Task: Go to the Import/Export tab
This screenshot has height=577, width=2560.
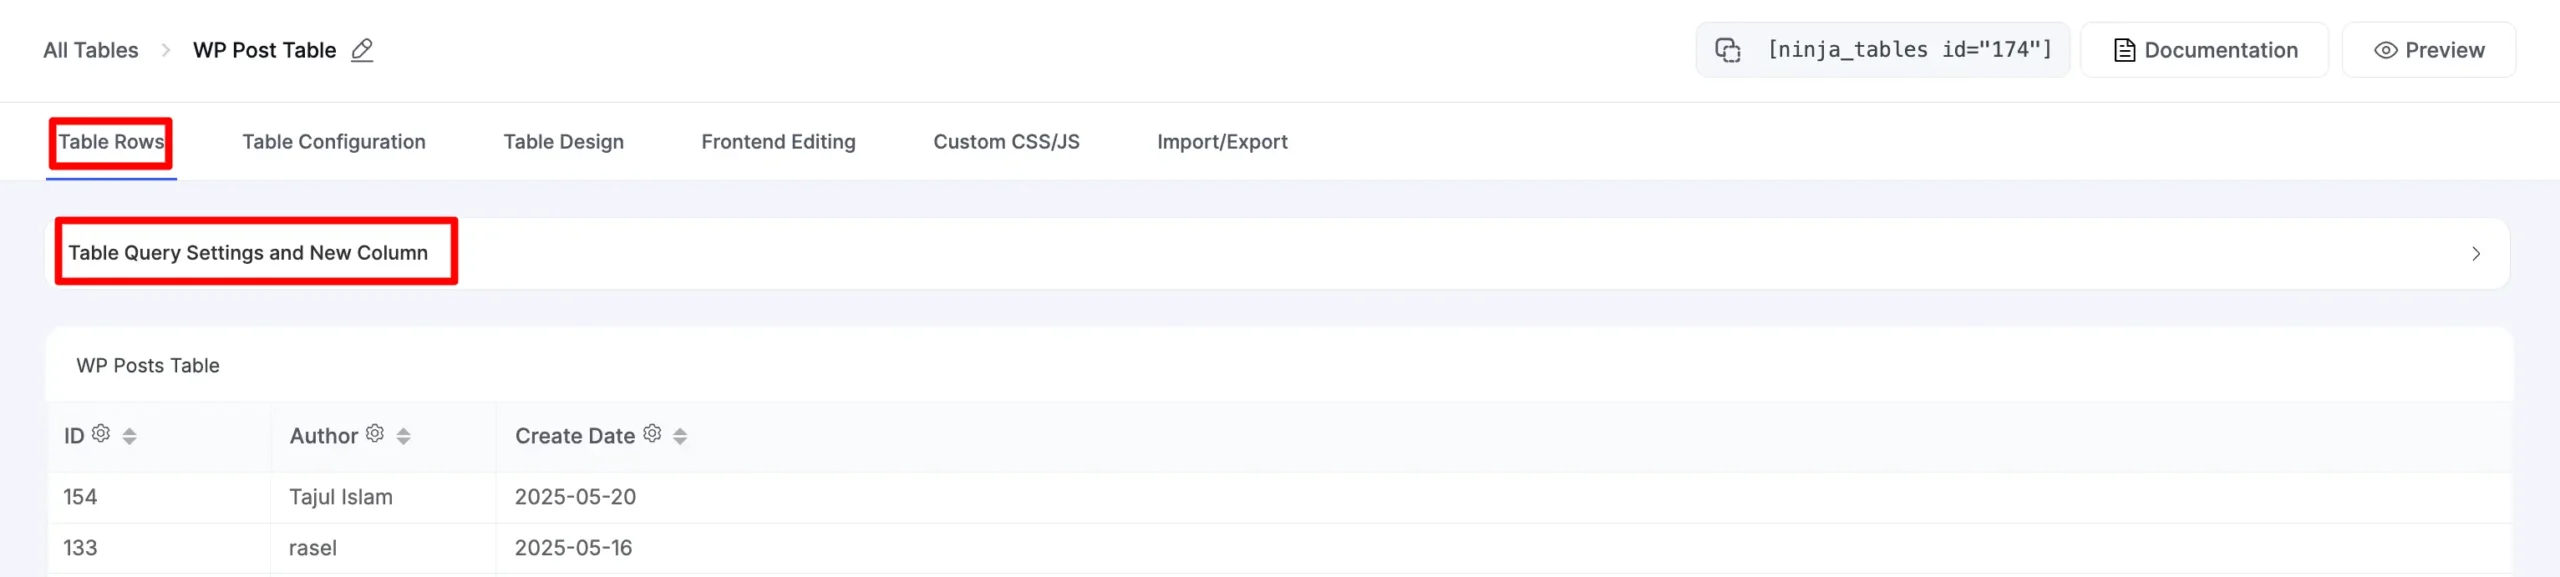Action: click(1222, 142)
